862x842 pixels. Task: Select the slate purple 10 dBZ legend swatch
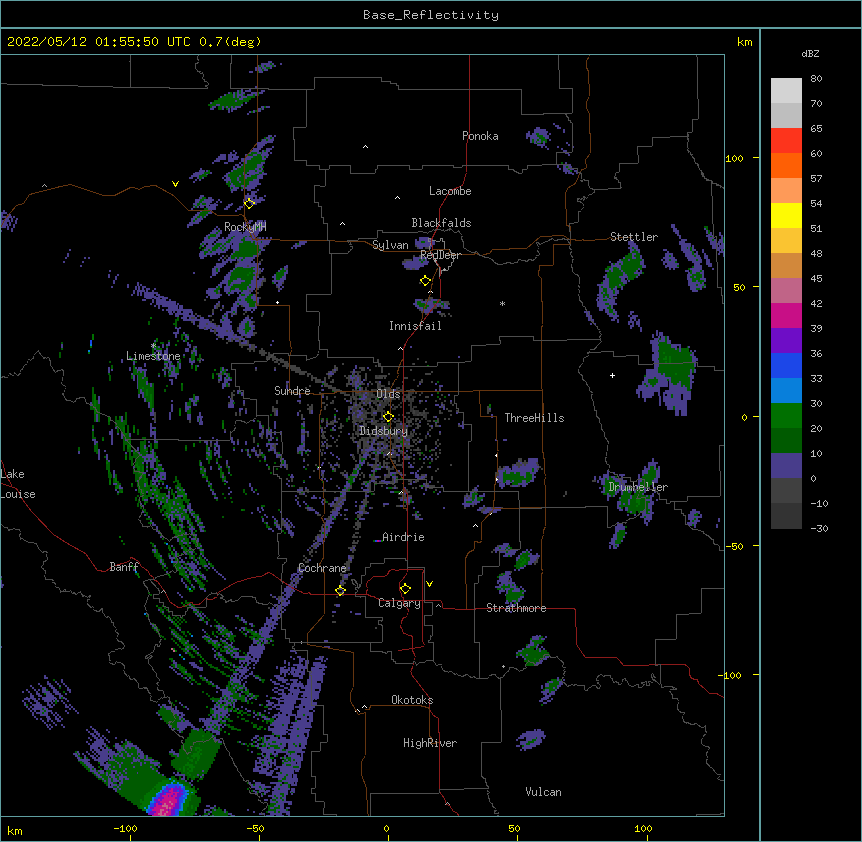786,466
